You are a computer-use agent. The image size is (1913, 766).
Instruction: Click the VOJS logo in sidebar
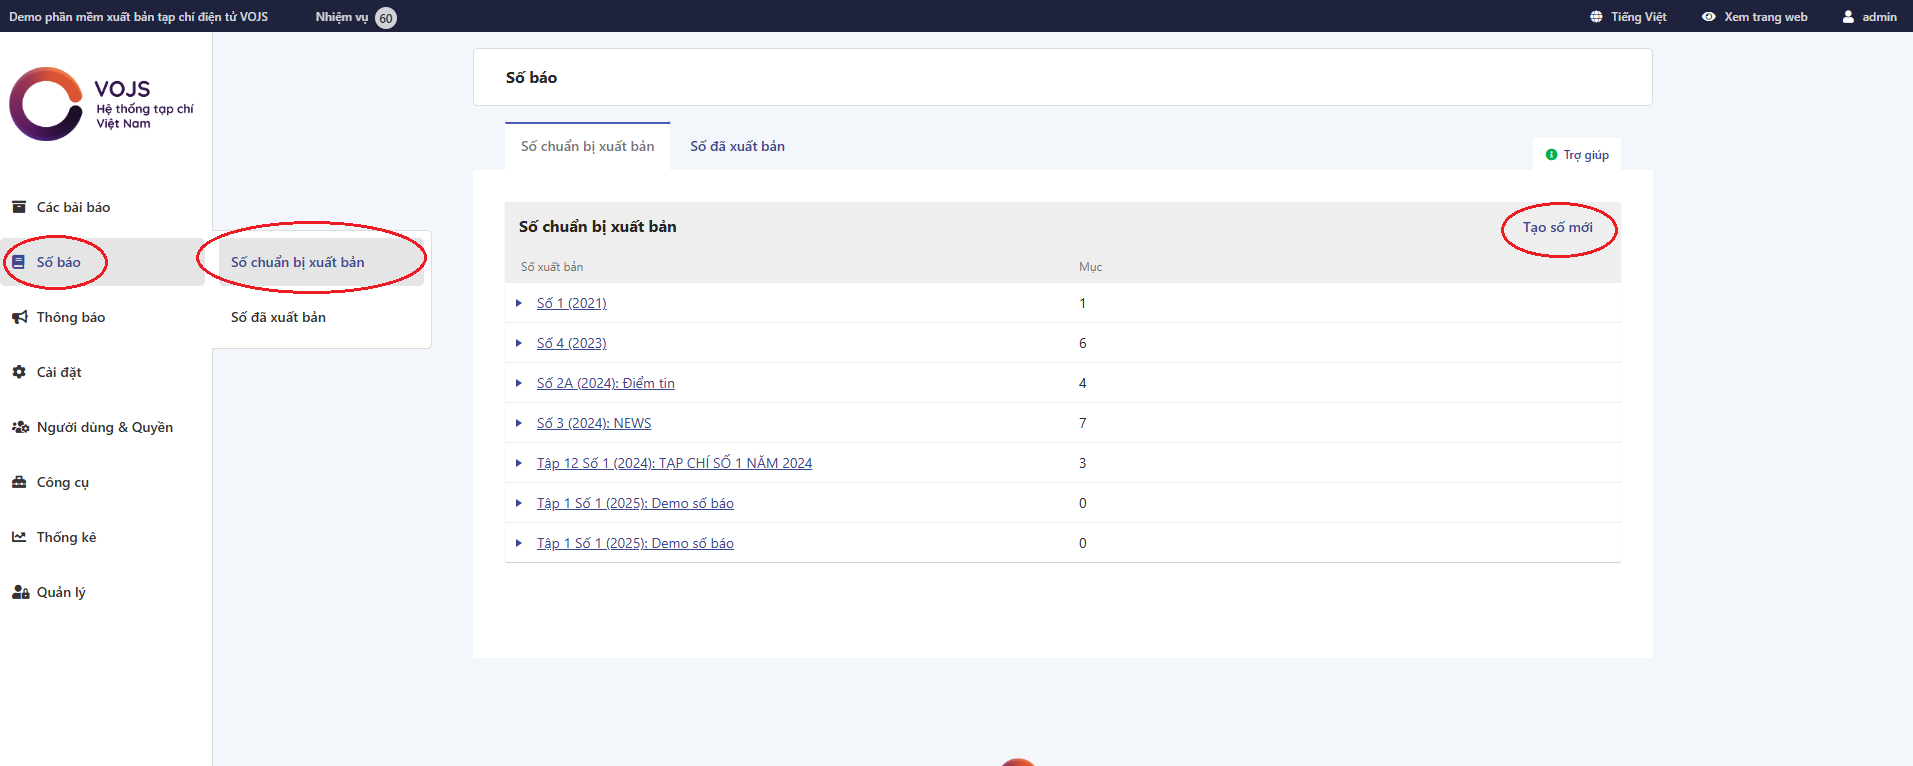[x=101, y=104]
